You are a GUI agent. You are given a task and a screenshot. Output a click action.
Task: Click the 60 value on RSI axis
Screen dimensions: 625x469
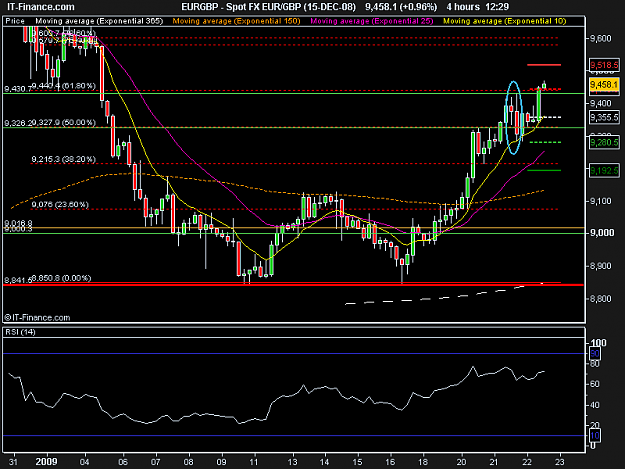595,384
